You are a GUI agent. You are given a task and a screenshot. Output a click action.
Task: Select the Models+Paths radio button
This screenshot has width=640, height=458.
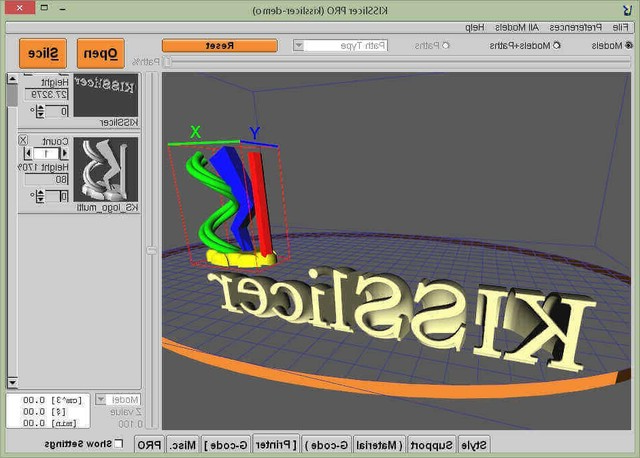coord(557,45)
